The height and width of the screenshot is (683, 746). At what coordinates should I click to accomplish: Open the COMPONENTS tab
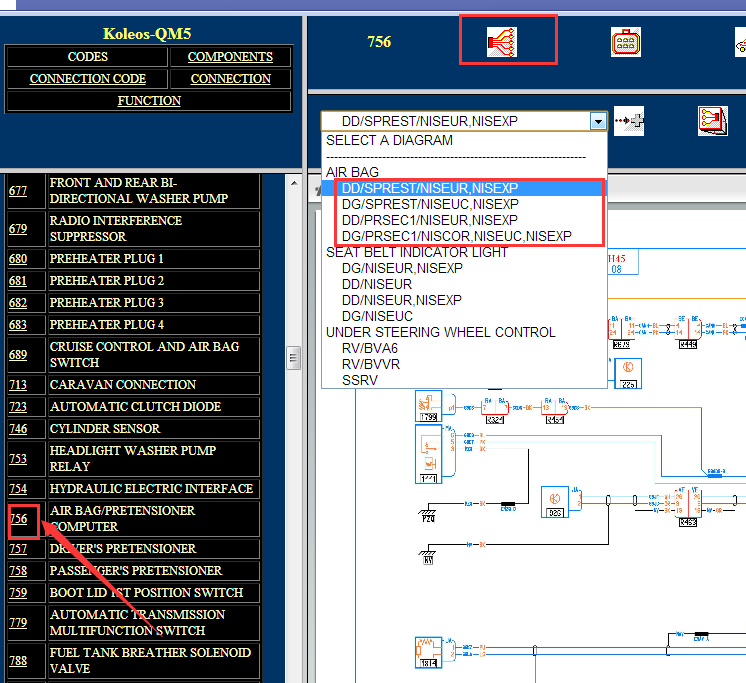pyautogui.click(x=230, y=57)
